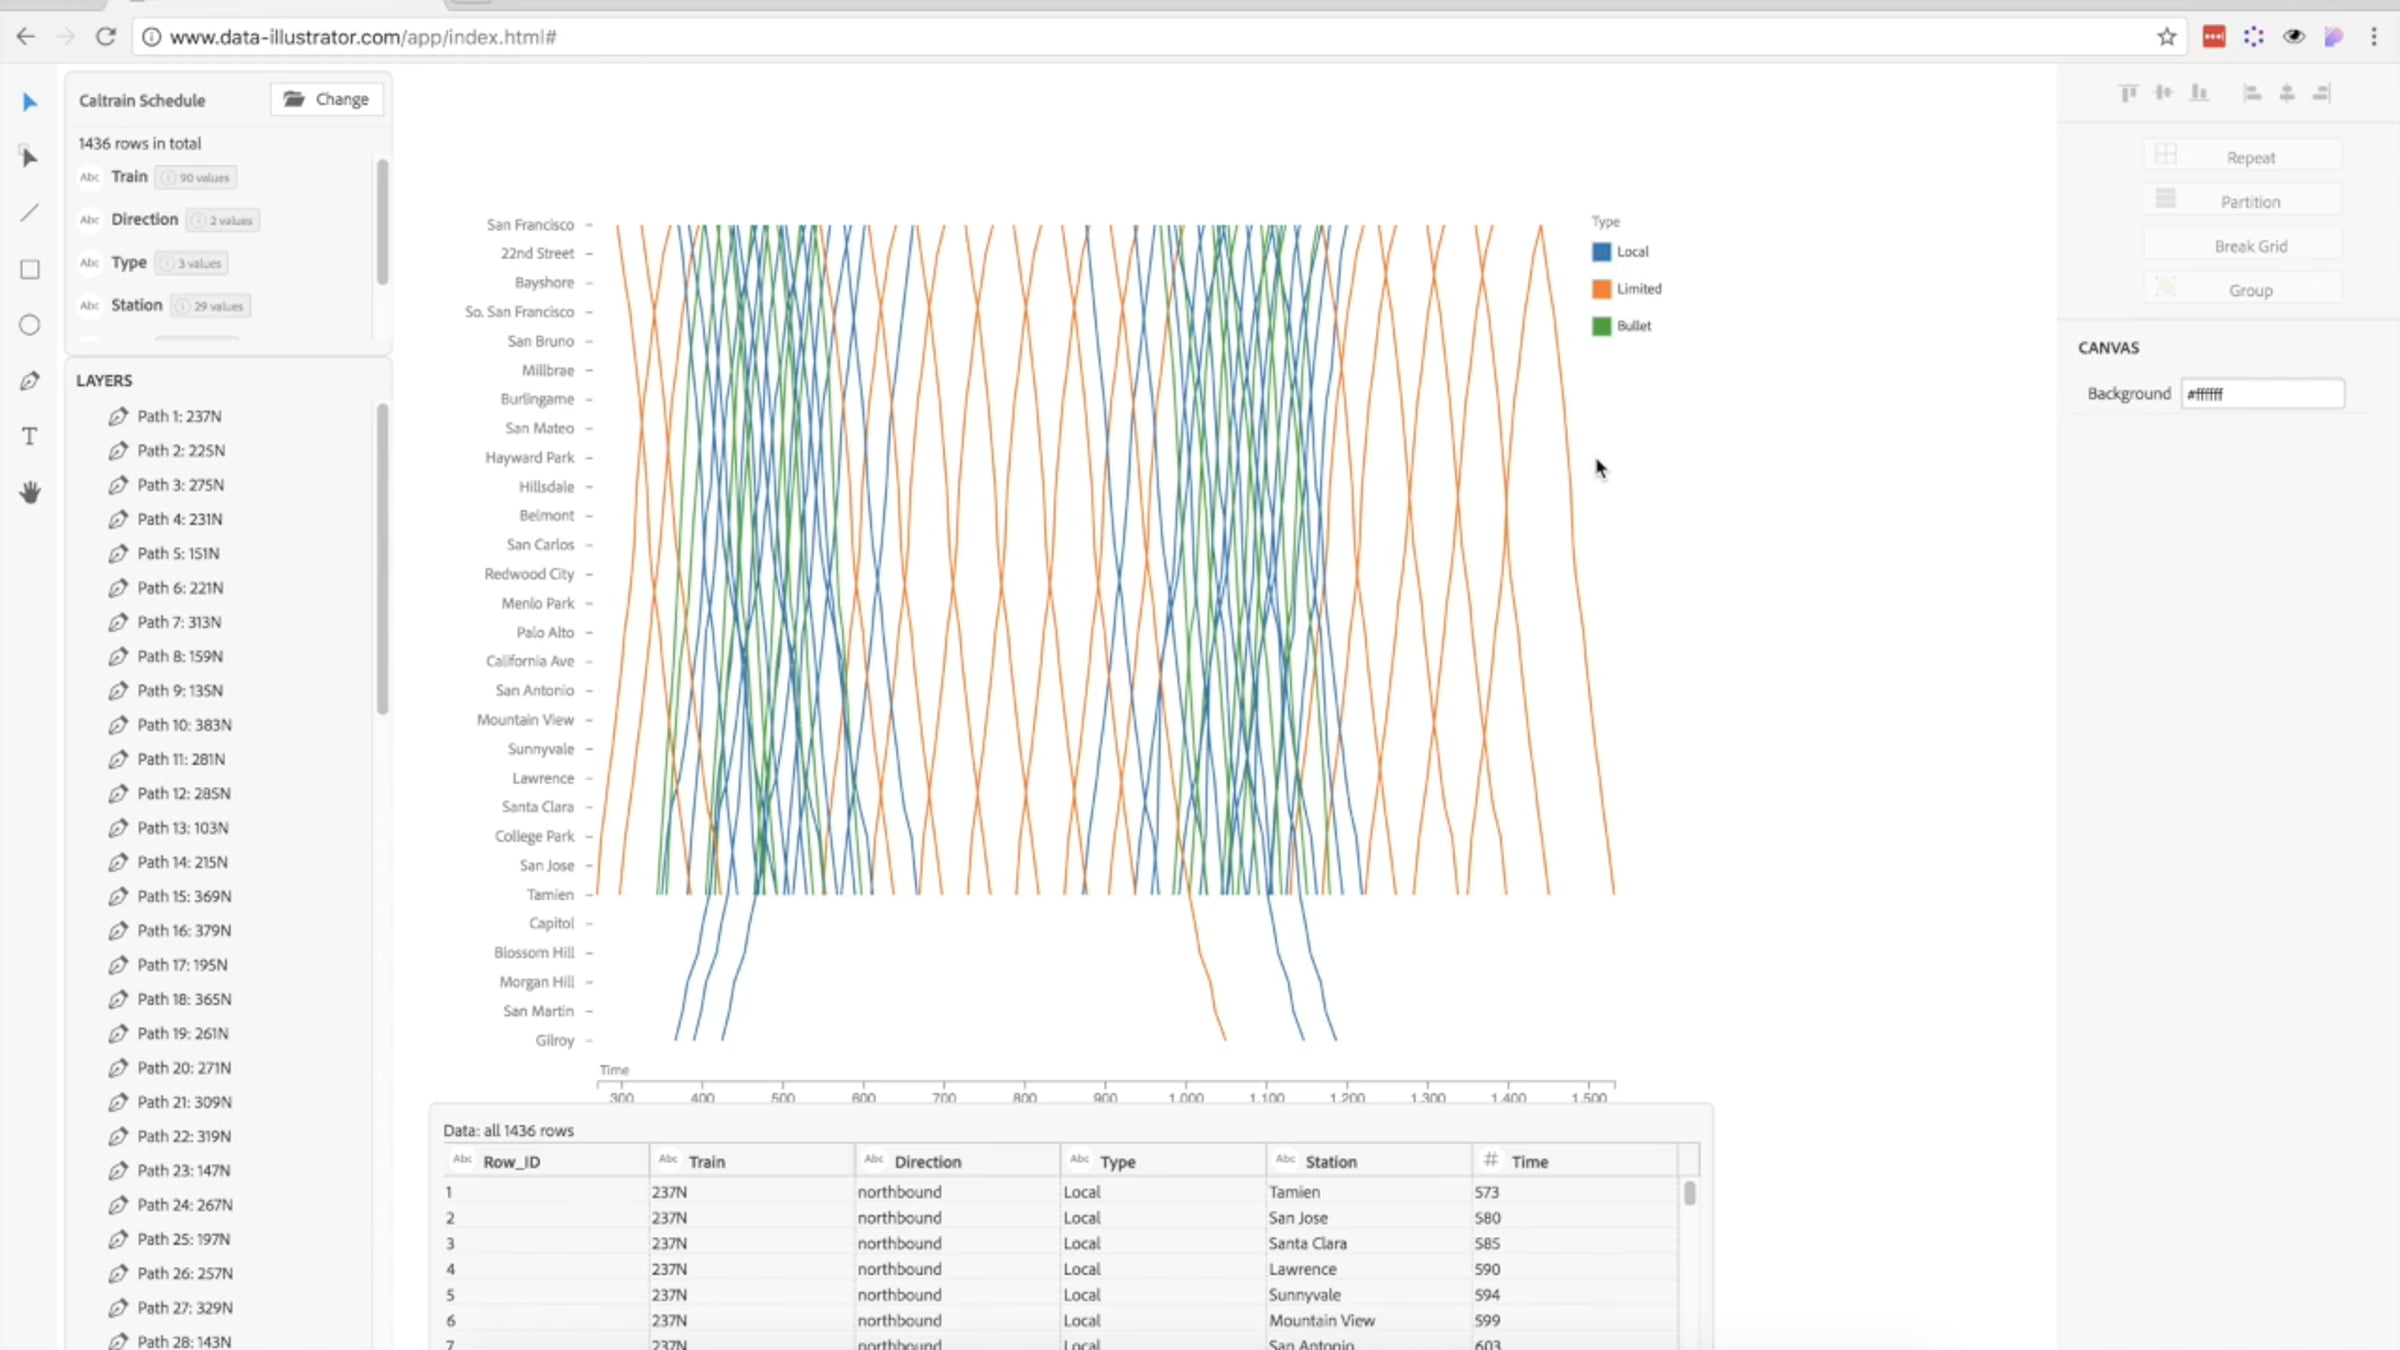Bookmark the page with the star icon
The image size is (2400, 1350).
click(x=2166, y=37)
